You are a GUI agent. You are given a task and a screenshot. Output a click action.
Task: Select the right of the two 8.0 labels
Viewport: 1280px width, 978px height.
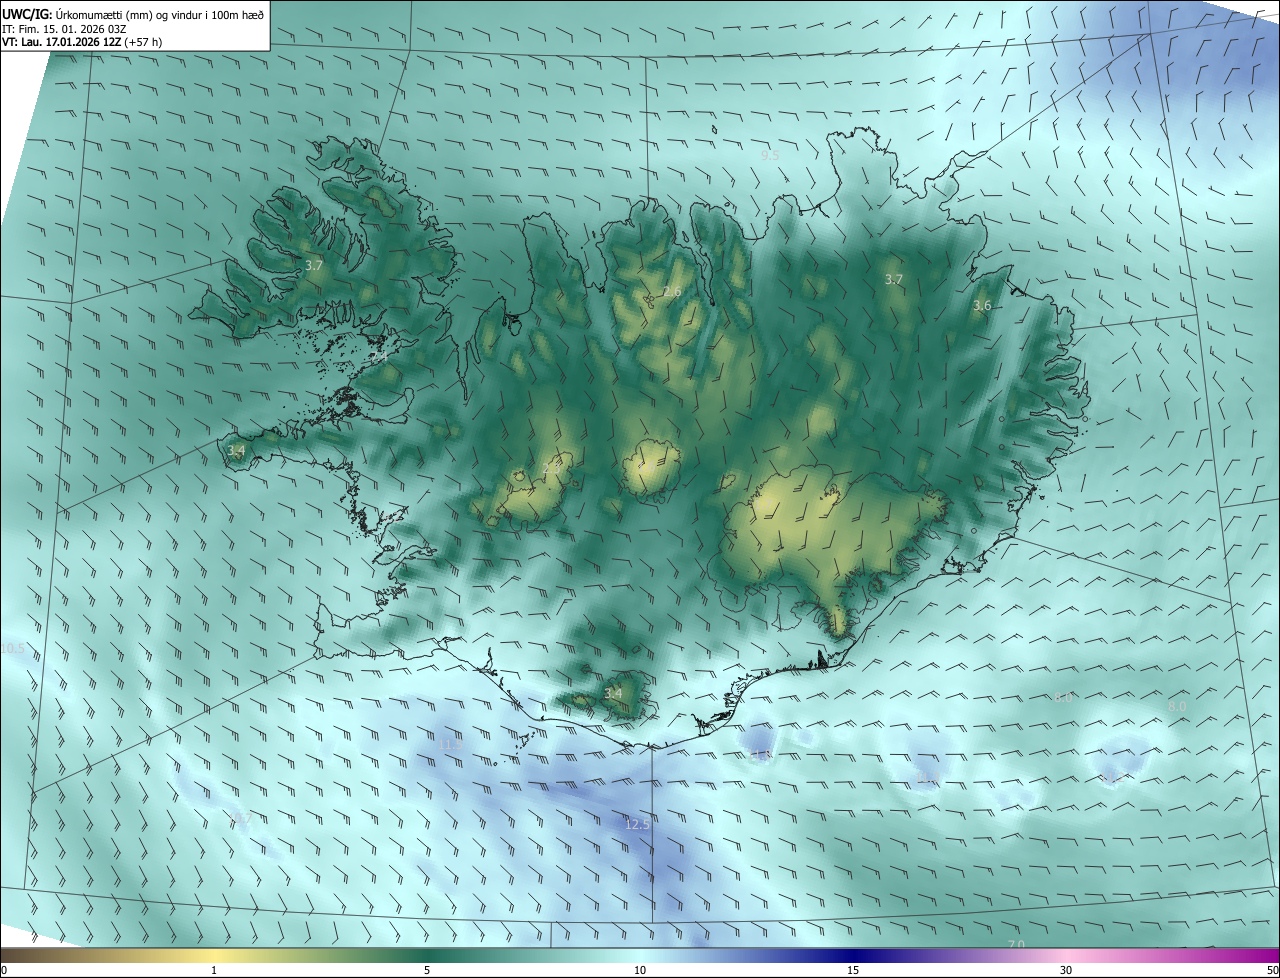1178,706
